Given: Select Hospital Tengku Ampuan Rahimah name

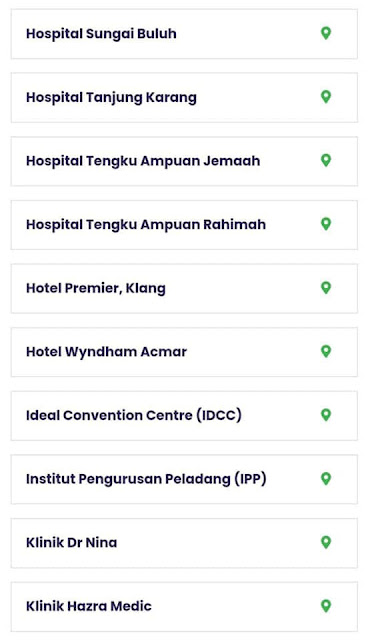Looking at the screenshot, I should 146,224.
